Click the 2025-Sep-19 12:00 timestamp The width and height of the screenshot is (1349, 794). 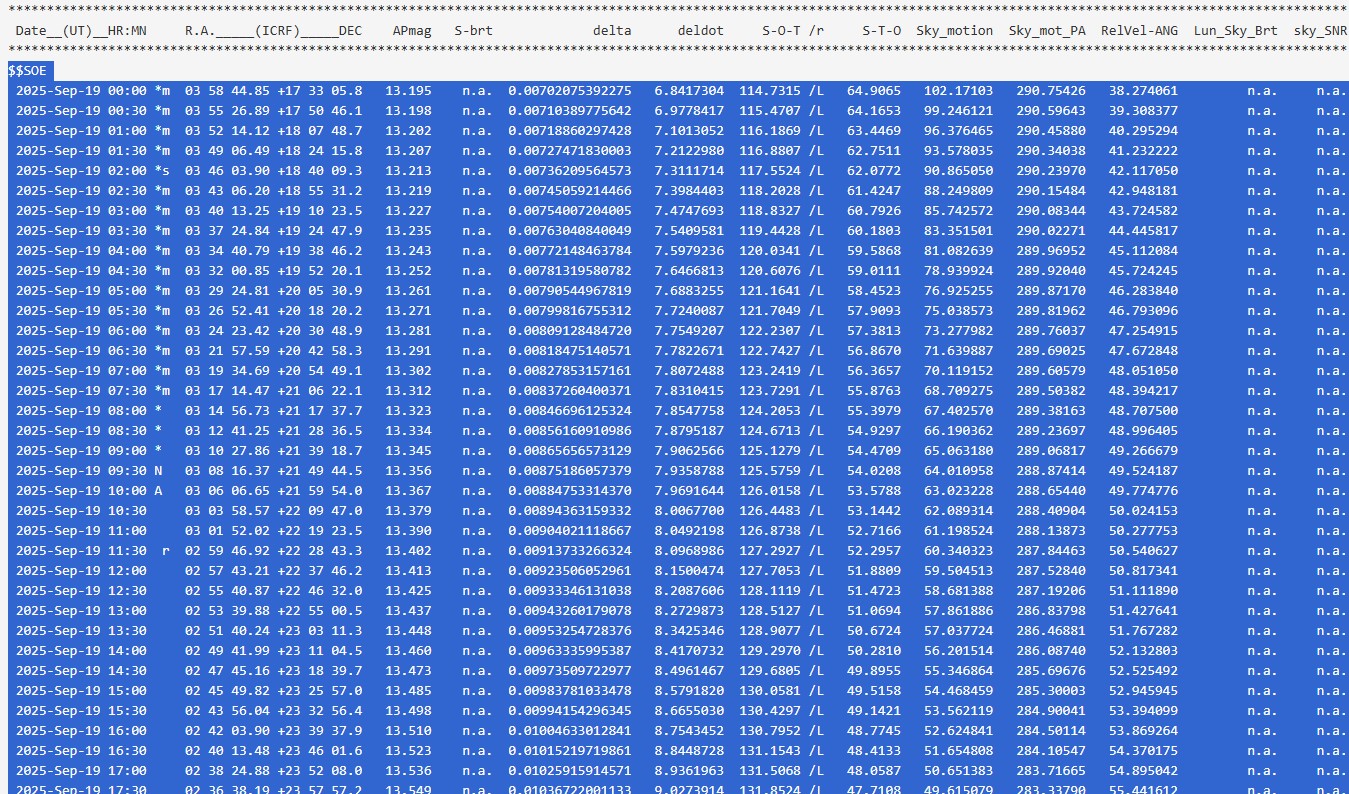81,571
